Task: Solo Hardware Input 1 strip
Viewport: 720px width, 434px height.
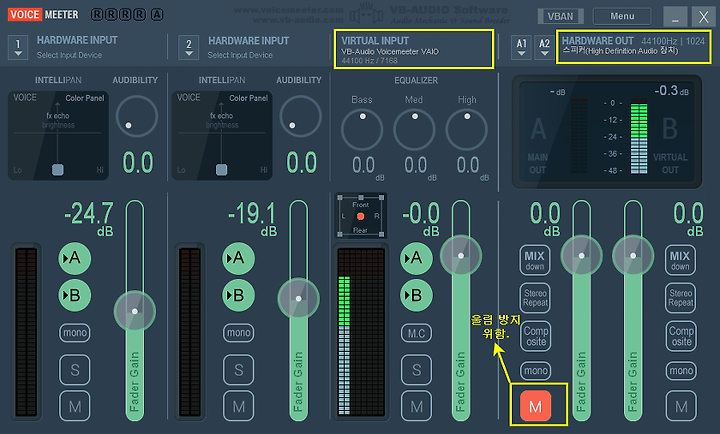Action: (75, 369)
